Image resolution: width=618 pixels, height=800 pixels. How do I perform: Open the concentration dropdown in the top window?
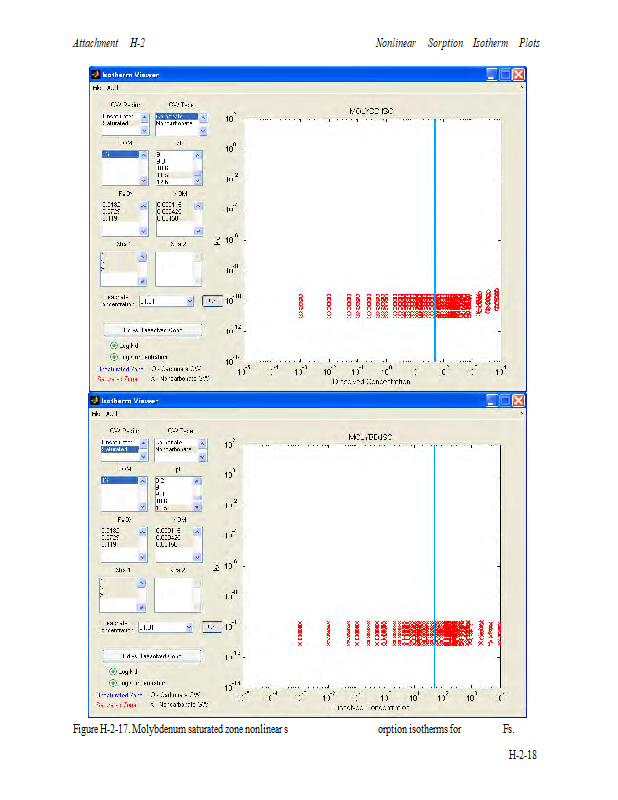pyautogui.click(x=188, y=300)
